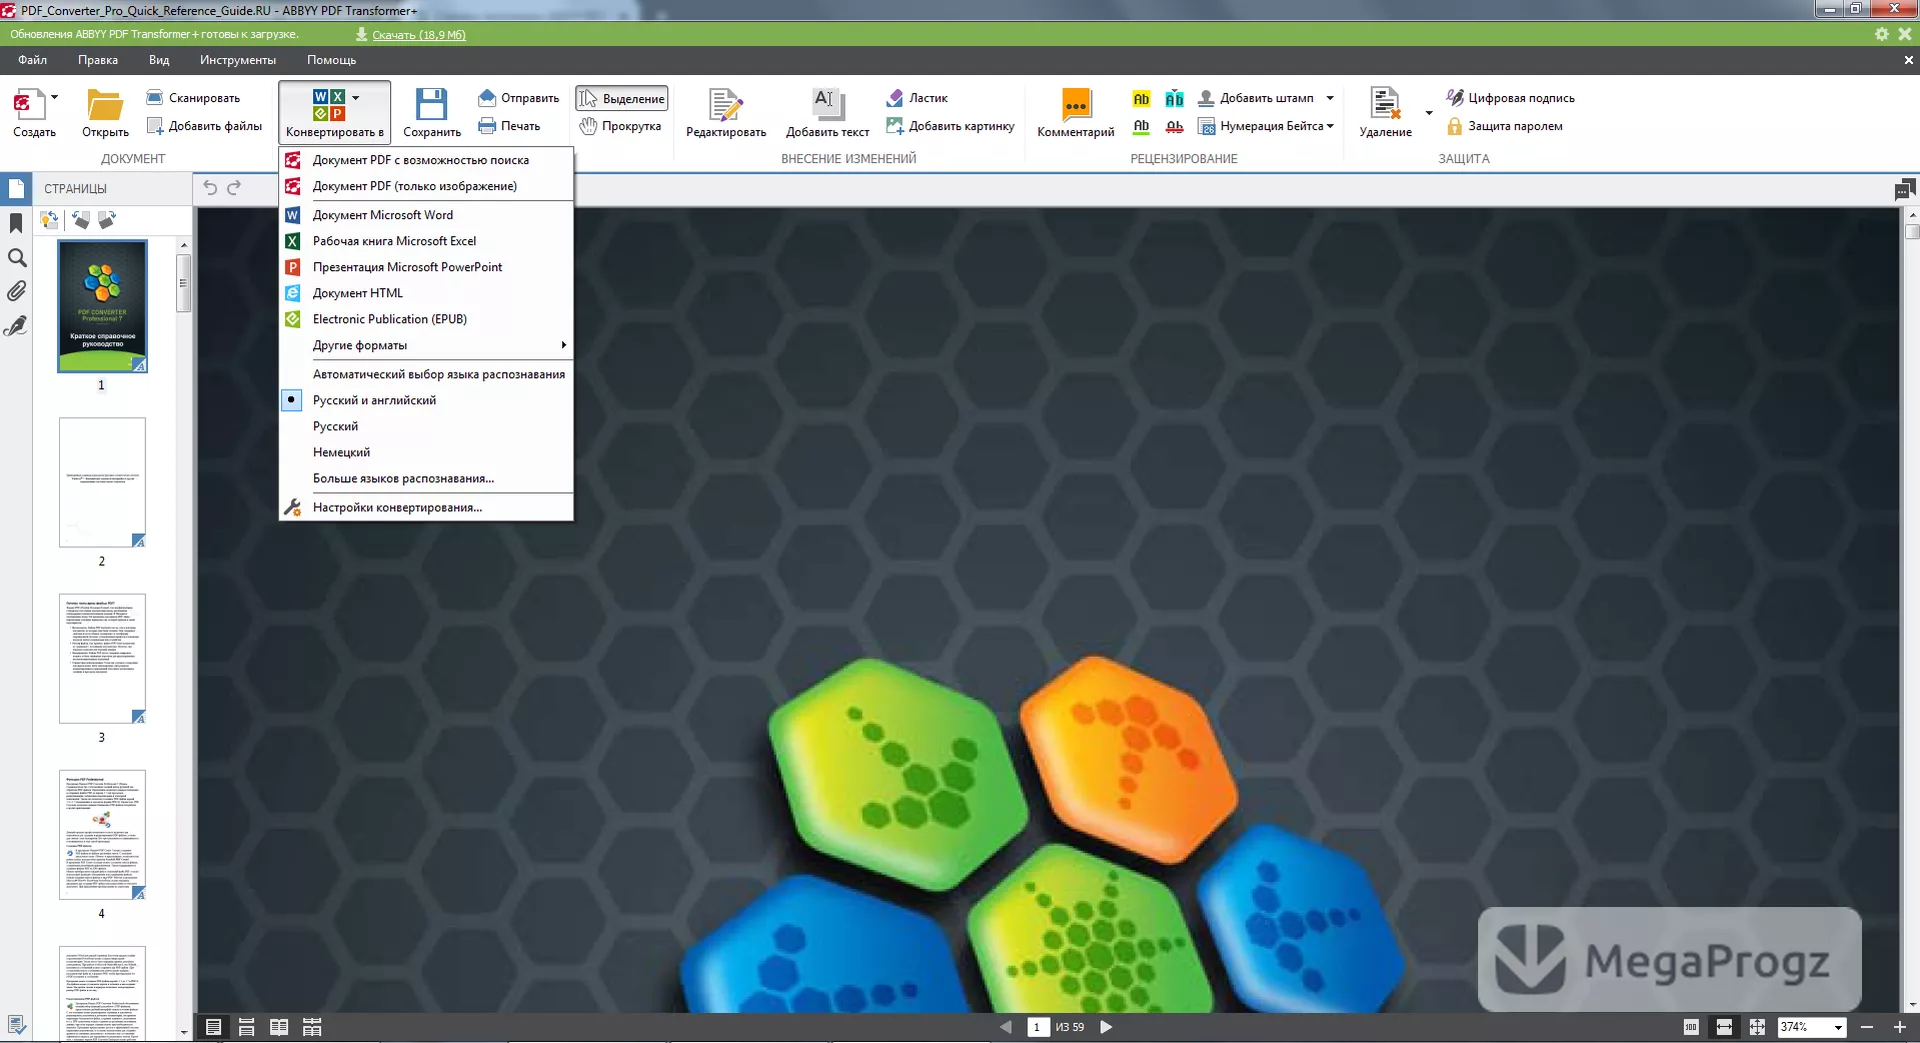Save the document with Сохранить icon

click(x=432, y=105)
